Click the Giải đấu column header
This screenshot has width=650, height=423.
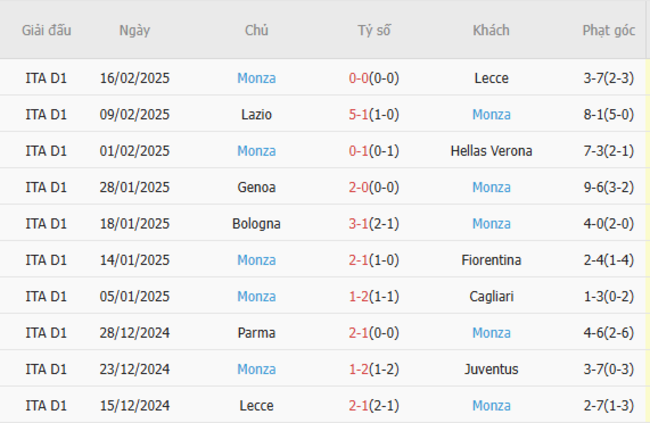[47, 30]
